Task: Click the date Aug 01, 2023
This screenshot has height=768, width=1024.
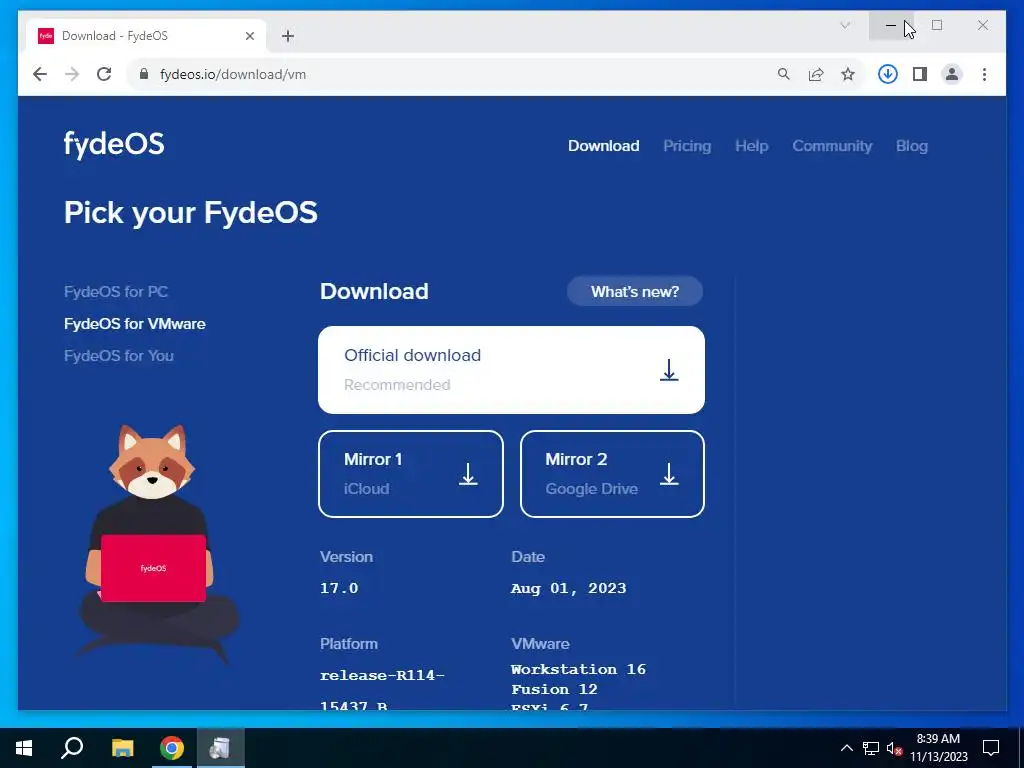Action: click(569, 588)
